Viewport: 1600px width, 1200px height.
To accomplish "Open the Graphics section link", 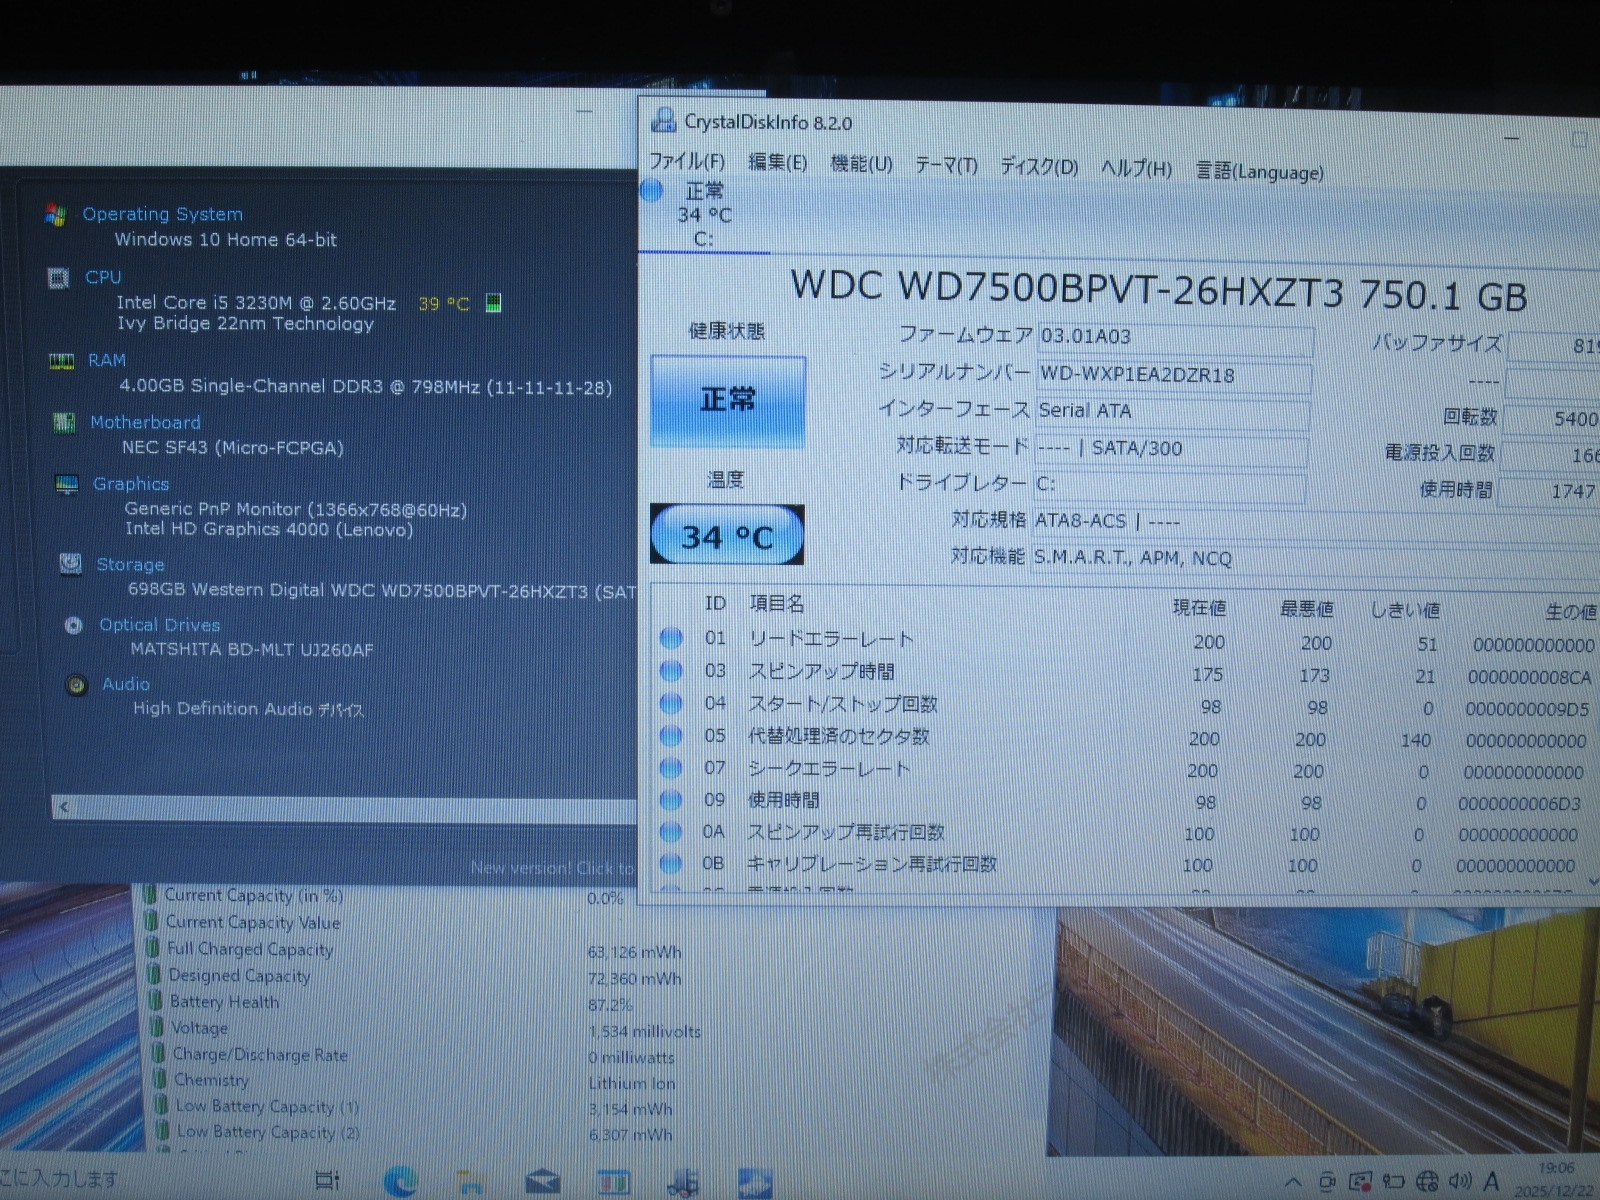I will point(131,484).
